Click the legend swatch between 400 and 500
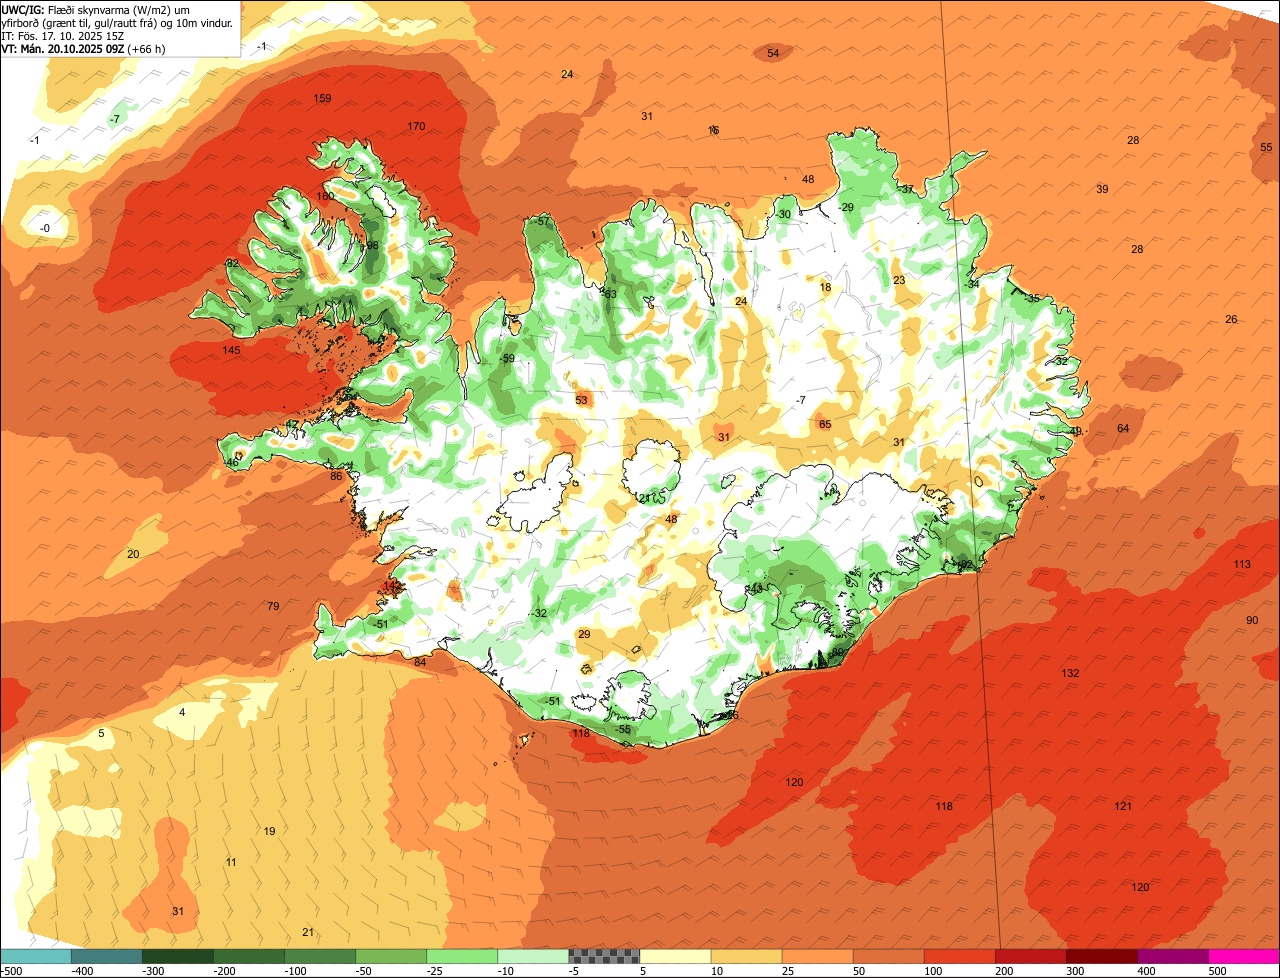Screen dimensions: 1280x978 coord(1172,956)
